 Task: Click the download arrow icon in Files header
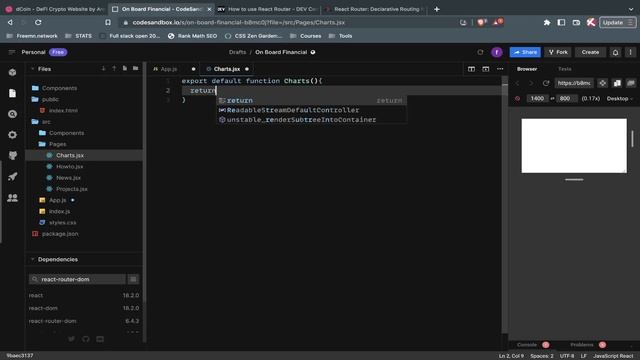(103, 69)
